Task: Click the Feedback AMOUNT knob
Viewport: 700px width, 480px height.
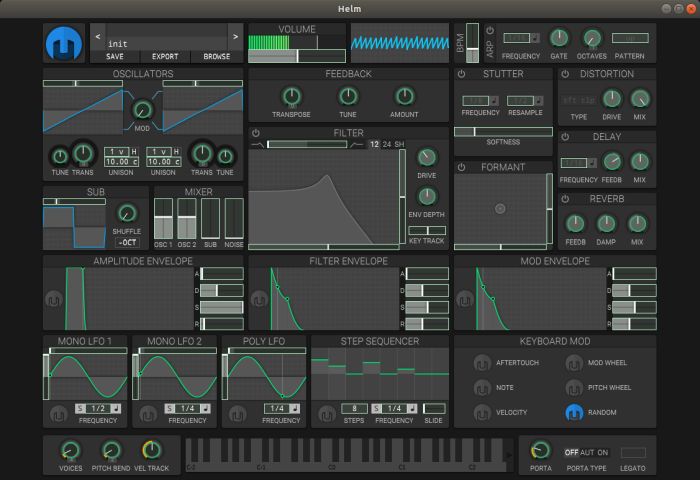Action: tap(404, 96)
